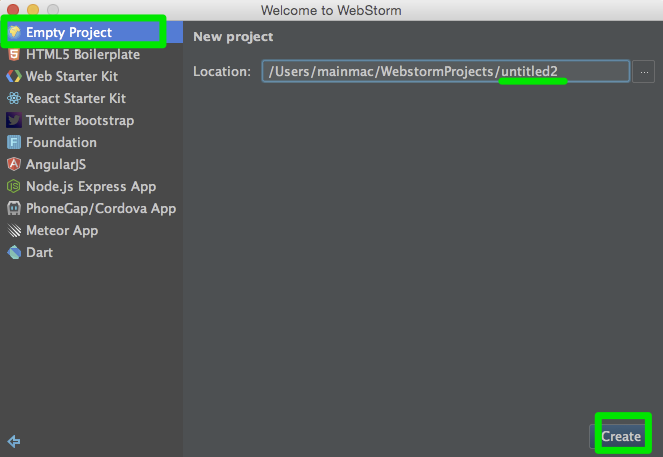The width and height of the screenshot is (663, 457).
Task: Select Node.js Express App template
Action: click(x=91, y=186)
